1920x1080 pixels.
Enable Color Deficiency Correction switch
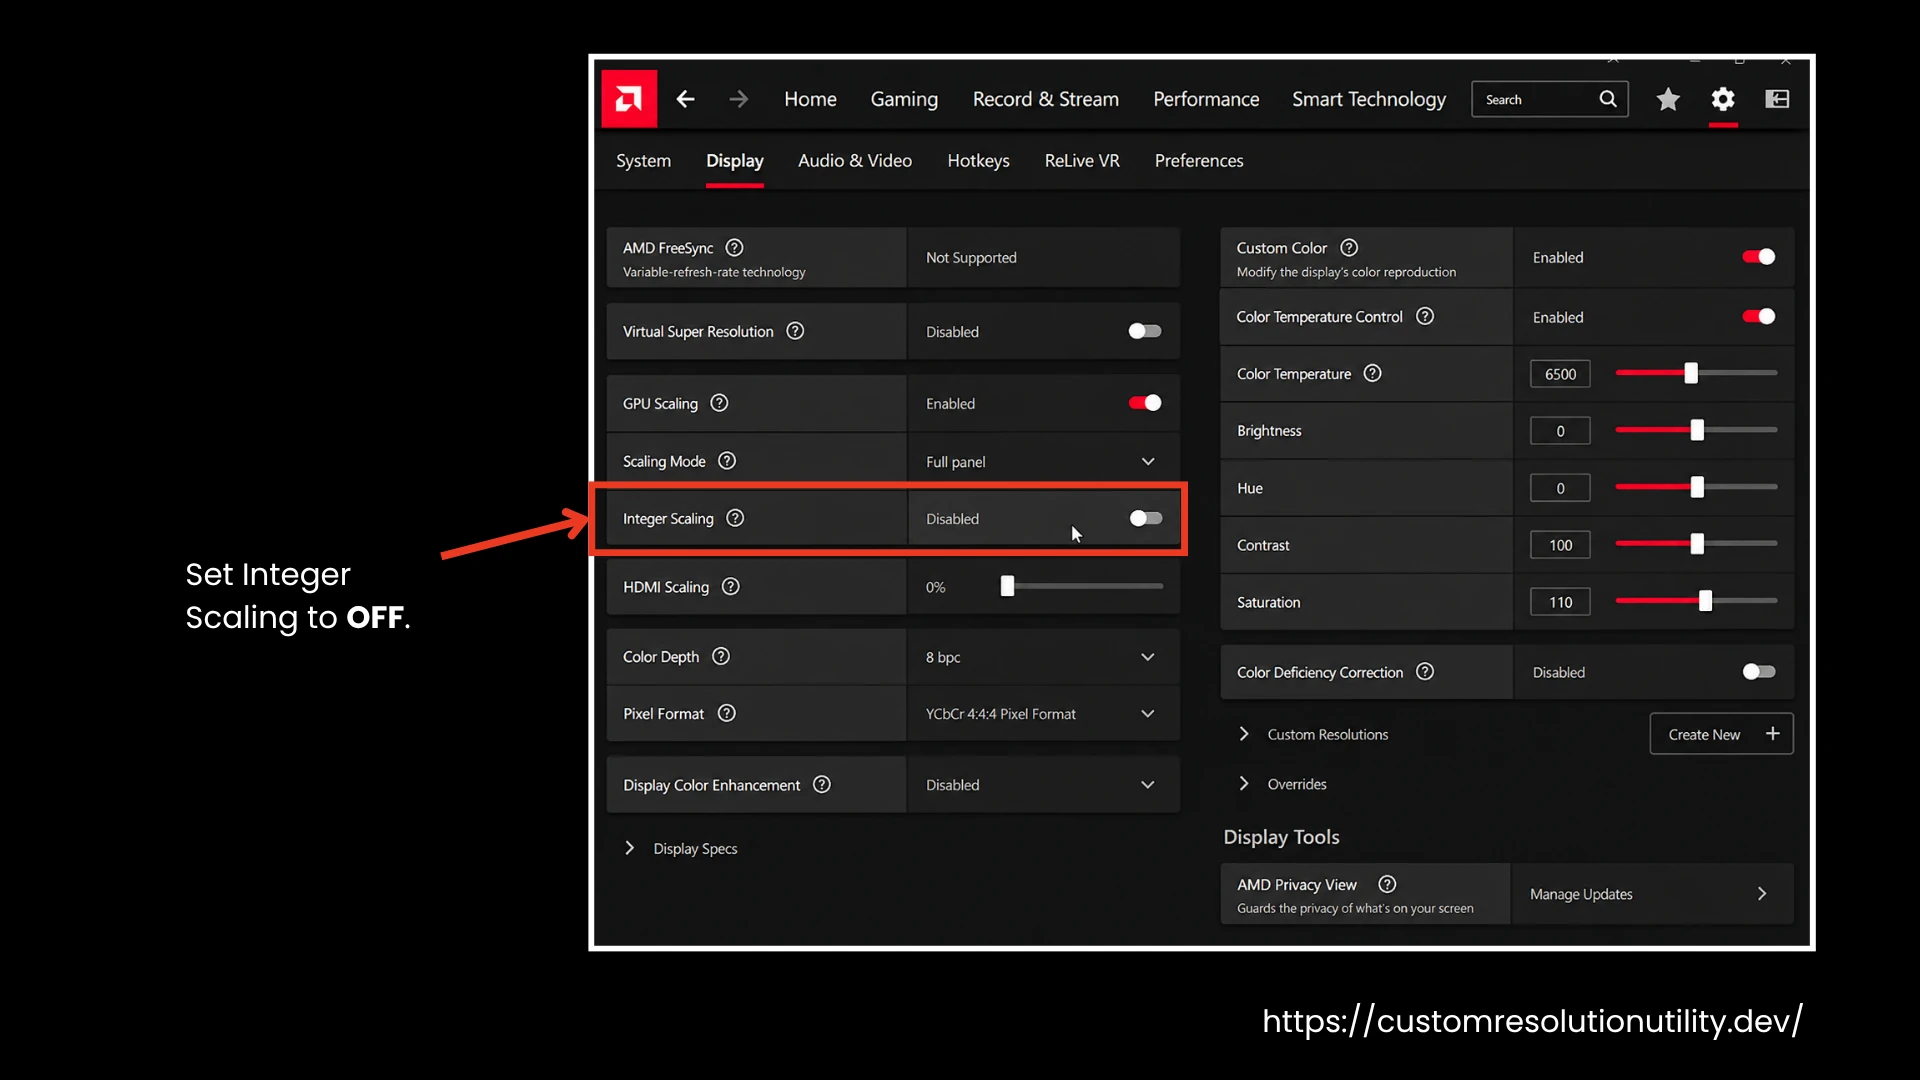[1759, 672]
